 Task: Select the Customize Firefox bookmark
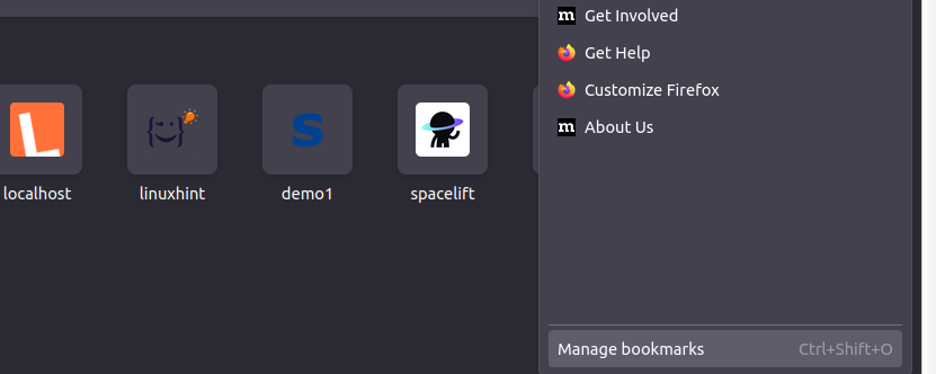pos(725,90)
